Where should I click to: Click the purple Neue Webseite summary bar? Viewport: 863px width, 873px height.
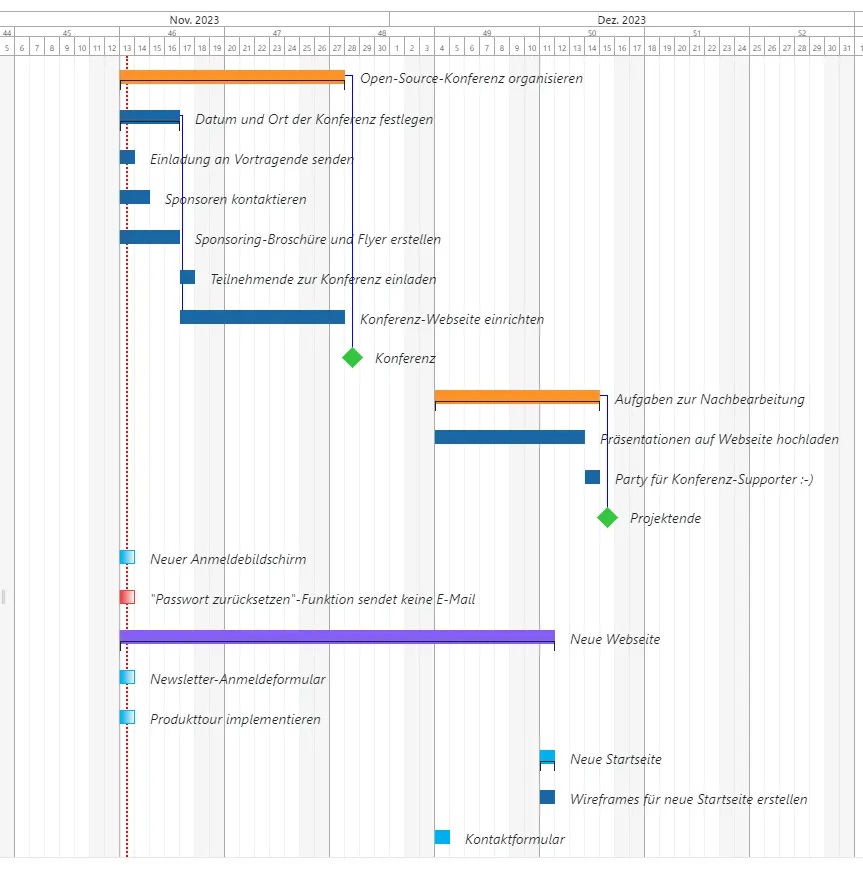click(335, 635)
